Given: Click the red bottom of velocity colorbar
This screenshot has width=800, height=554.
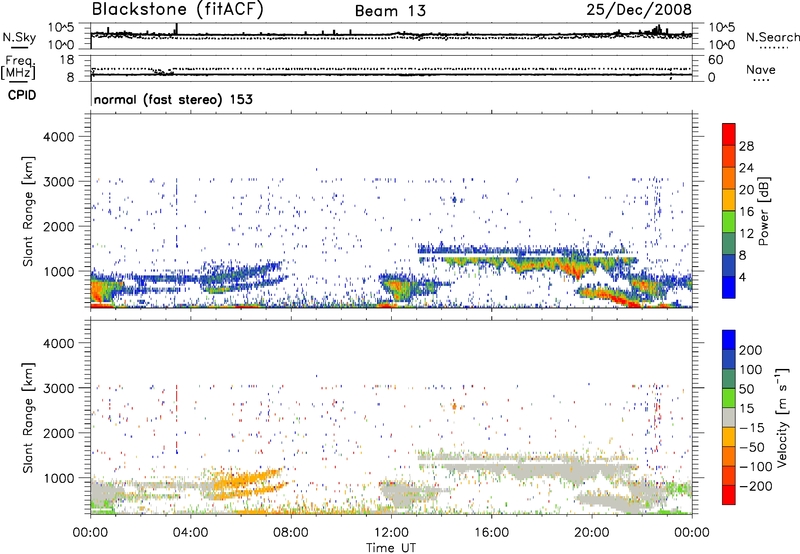Looking at the screenshot, I should tap(729, 495).
